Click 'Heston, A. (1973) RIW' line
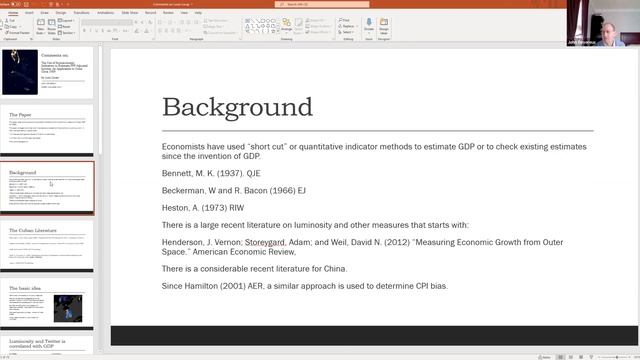The width and height of the screenshot is (640, 360). coord(203,208)
